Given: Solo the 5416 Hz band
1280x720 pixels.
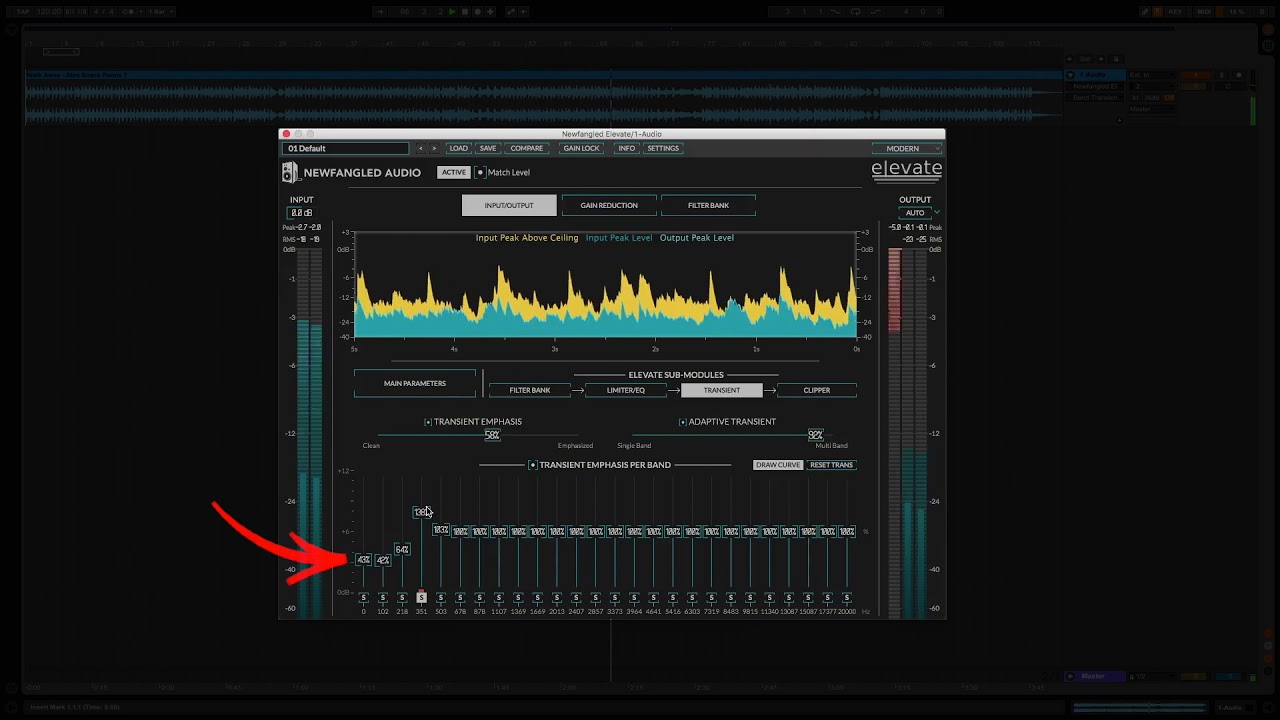Looking at the screenshot, I should coord(673,598).
